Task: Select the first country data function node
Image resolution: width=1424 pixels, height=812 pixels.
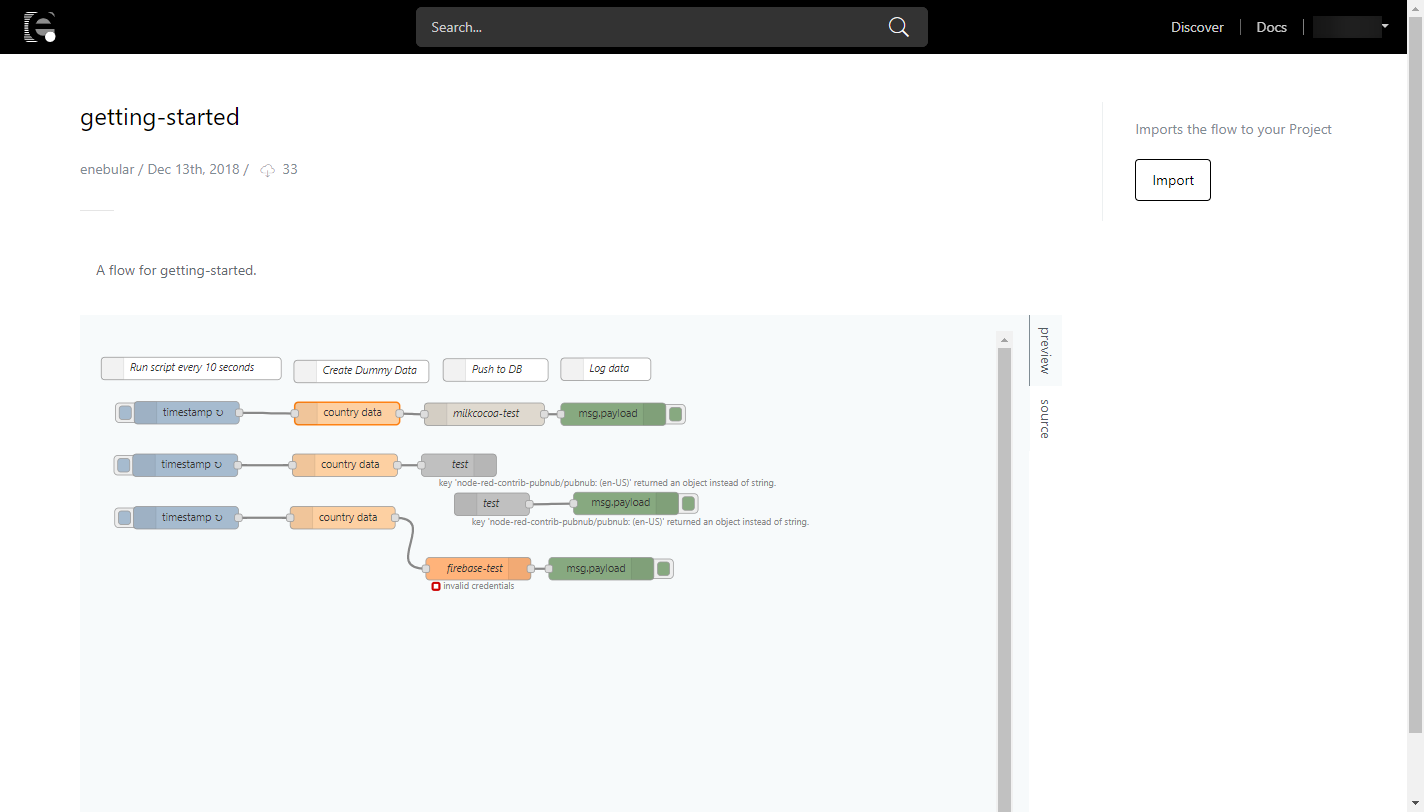Action: [x=347, y=413]
